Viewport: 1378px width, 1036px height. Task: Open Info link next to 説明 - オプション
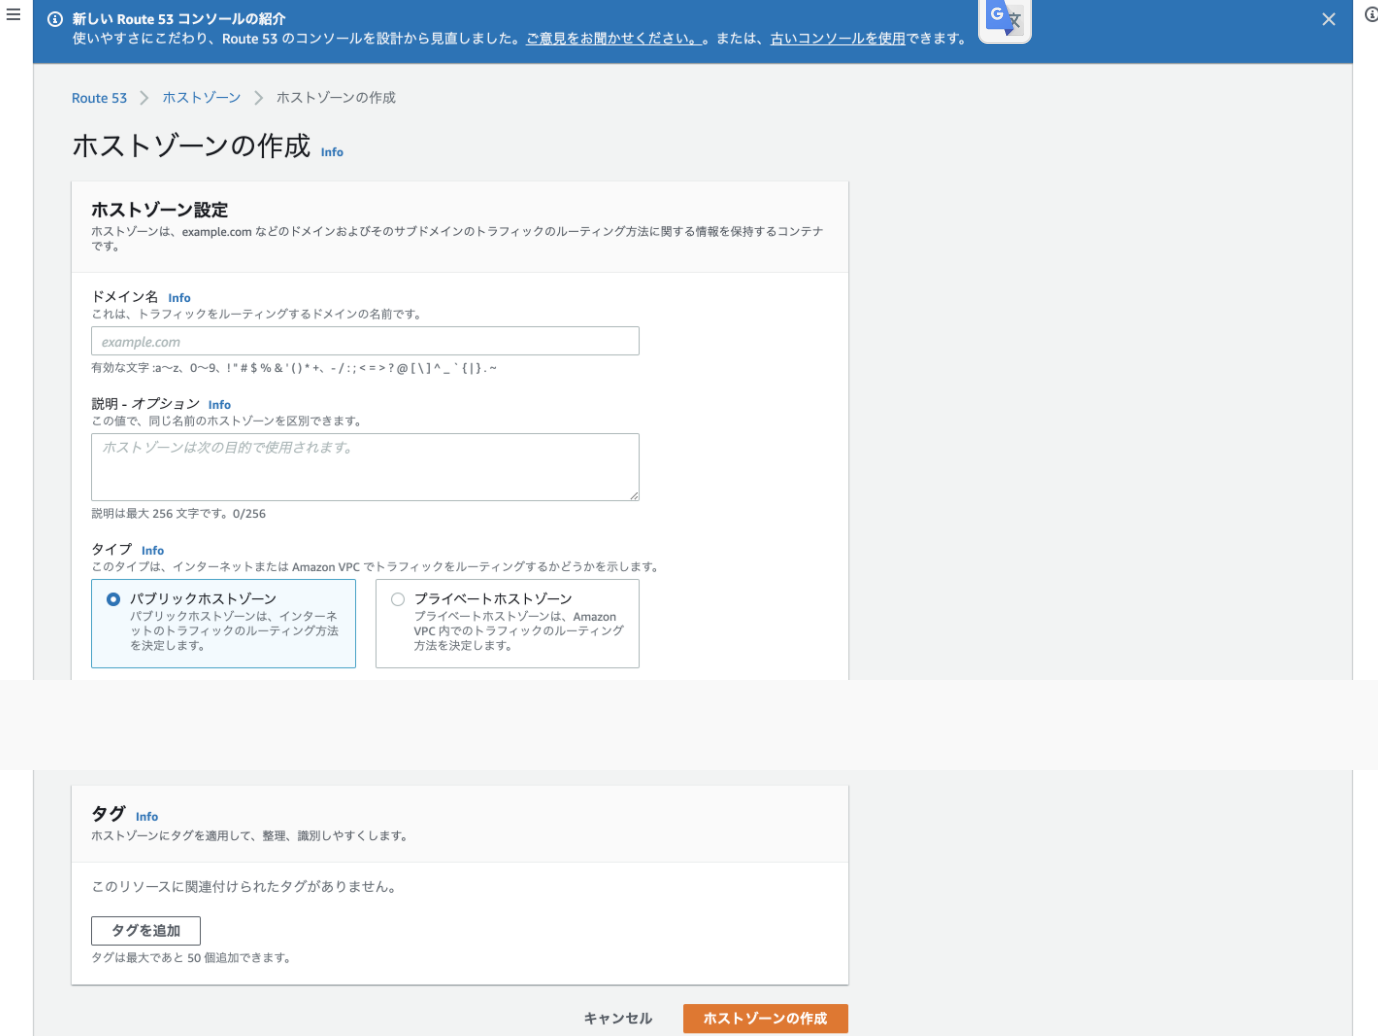219,405
